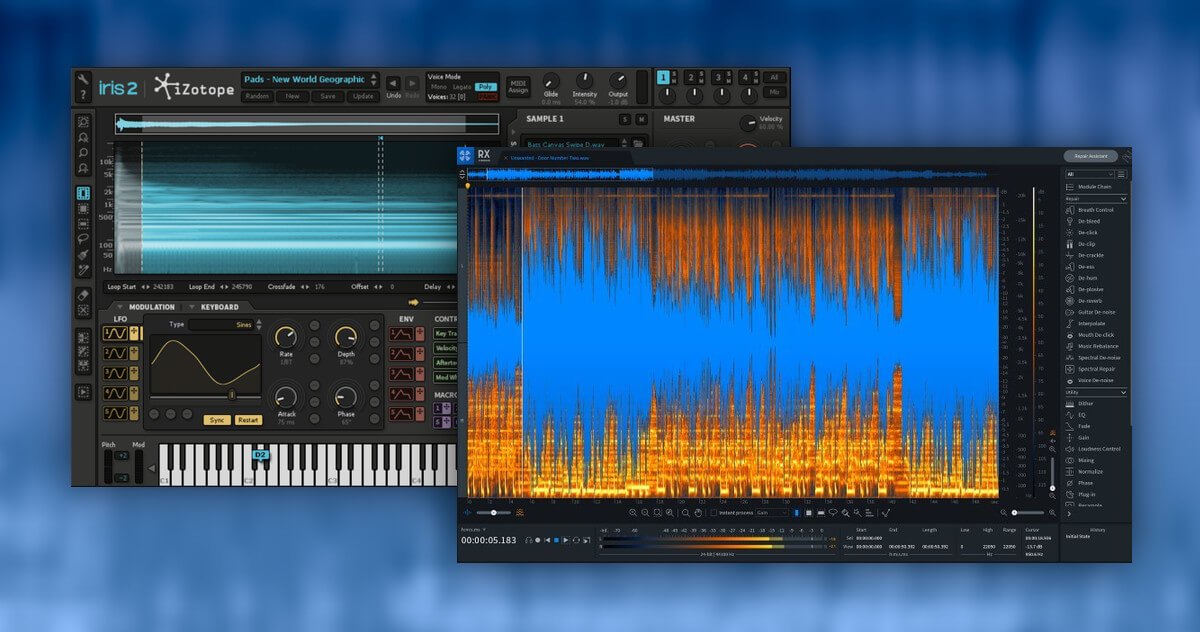Click the LFO 1 sine waveform icon
Screen dimensions: 1200x632
coord(116,334)
